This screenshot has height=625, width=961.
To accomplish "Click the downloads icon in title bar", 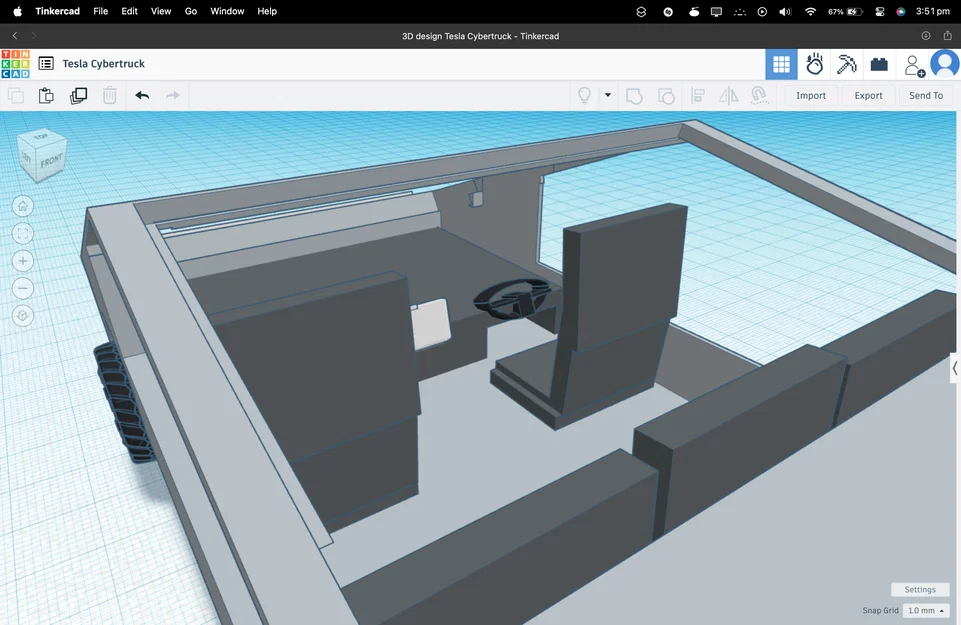I will 926,36.
